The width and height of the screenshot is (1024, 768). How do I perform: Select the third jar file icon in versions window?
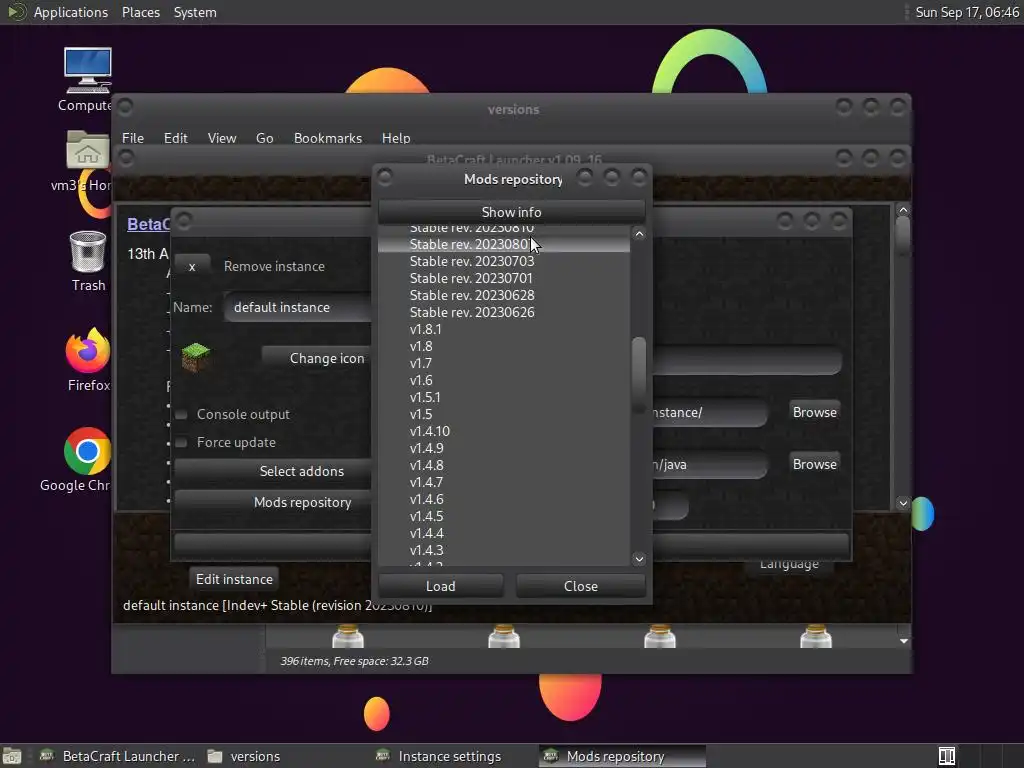(x=660, y=636)
